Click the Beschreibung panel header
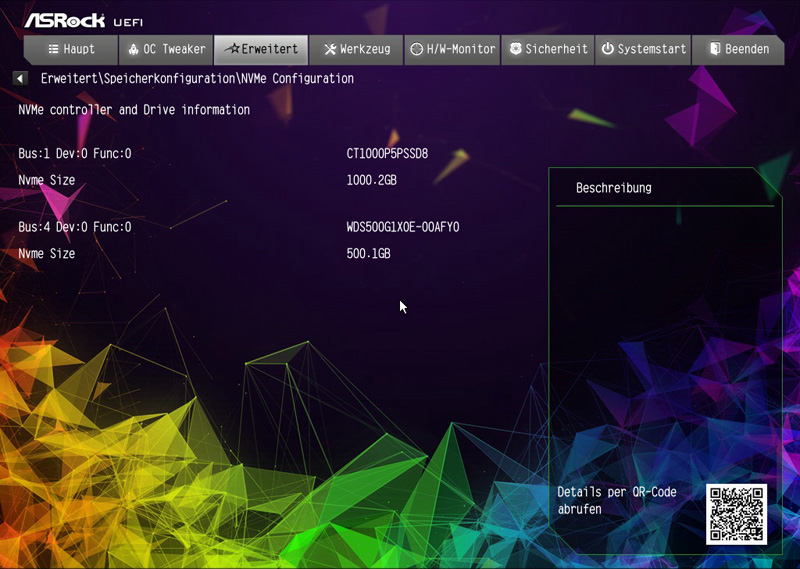Viewport: 800px width, 569px height. click(614, 188)
